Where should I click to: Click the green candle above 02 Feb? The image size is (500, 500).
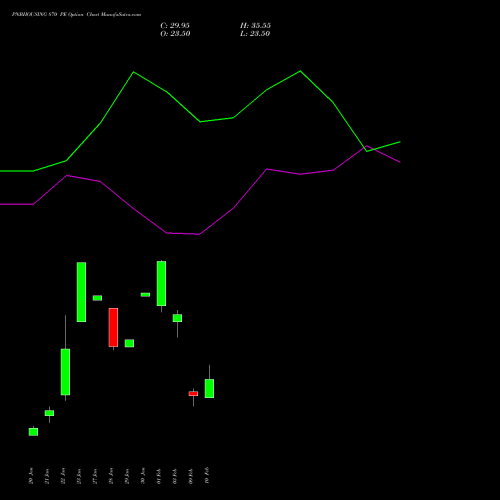pyautogui.click(x=177, y=318)
